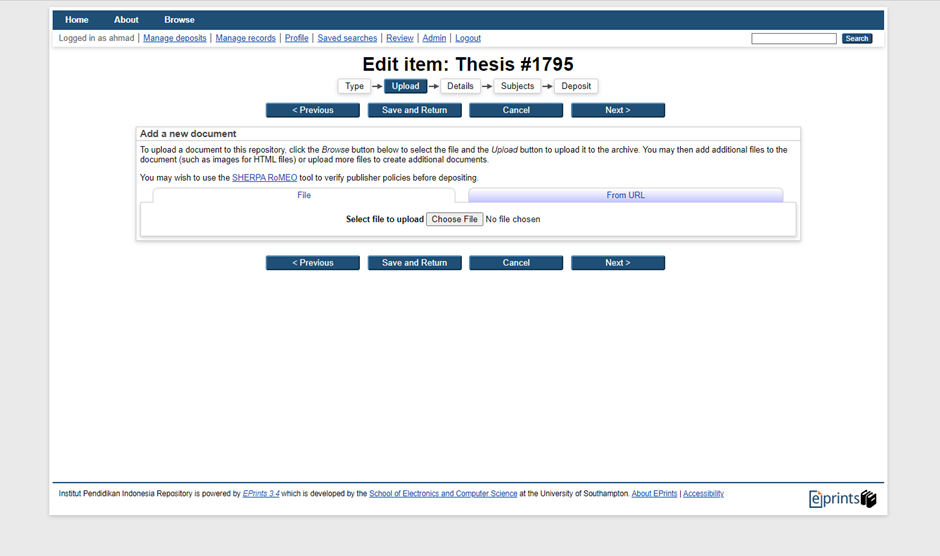This screenshot has height=556, width=940.
Task: Click the Search button
Action: click(x=856, y=38)
